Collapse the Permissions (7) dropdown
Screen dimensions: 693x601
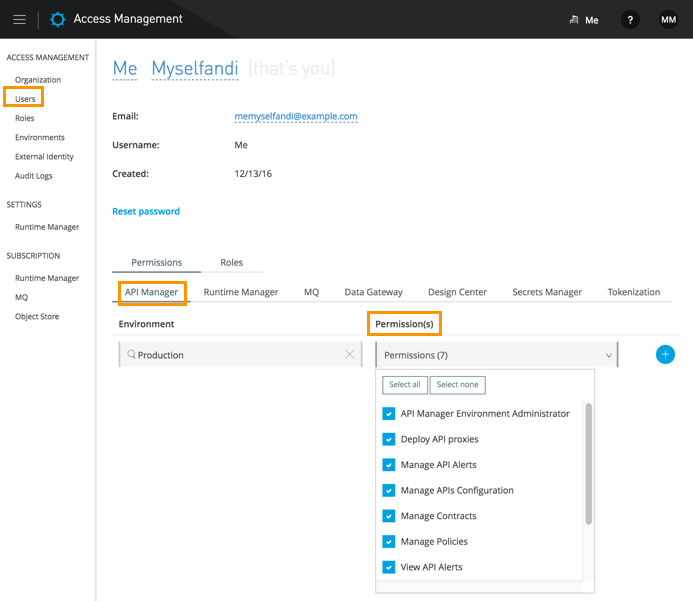(496, 355)
